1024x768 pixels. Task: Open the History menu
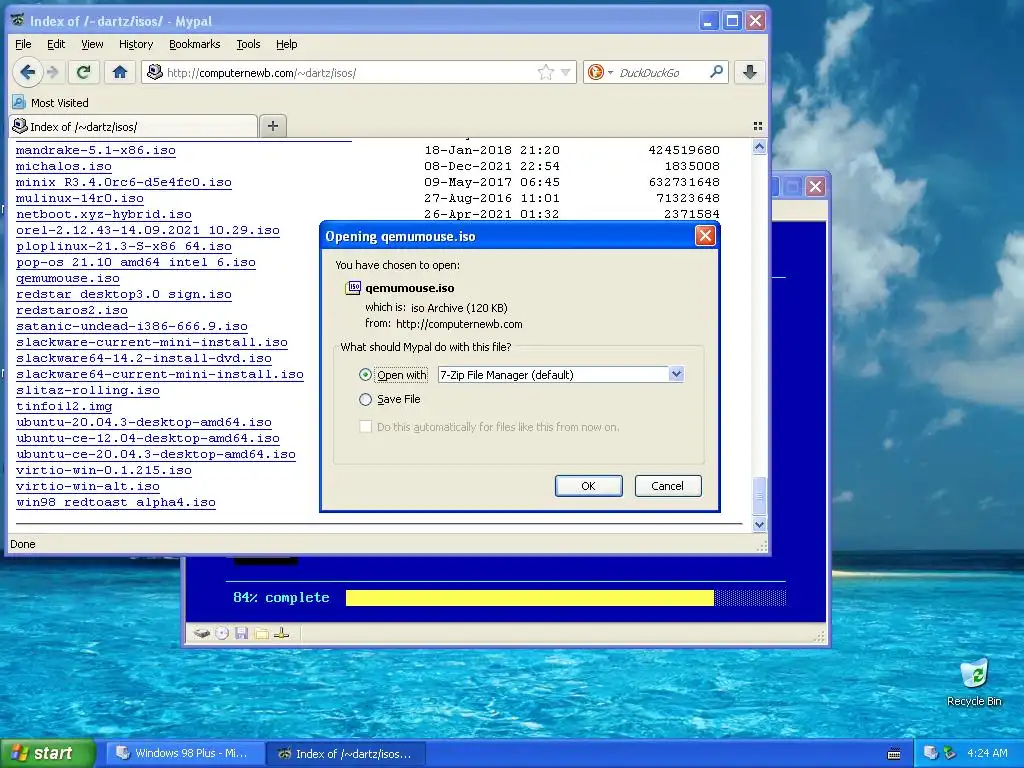click(136, 44)
